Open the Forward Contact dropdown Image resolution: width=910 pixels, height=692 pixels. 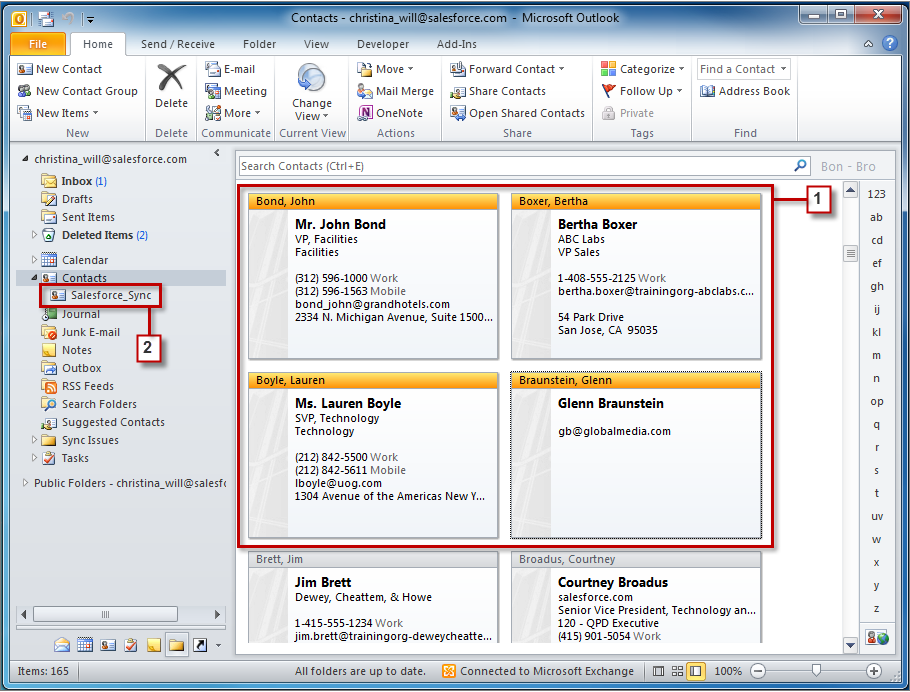[x=507, y=69]
